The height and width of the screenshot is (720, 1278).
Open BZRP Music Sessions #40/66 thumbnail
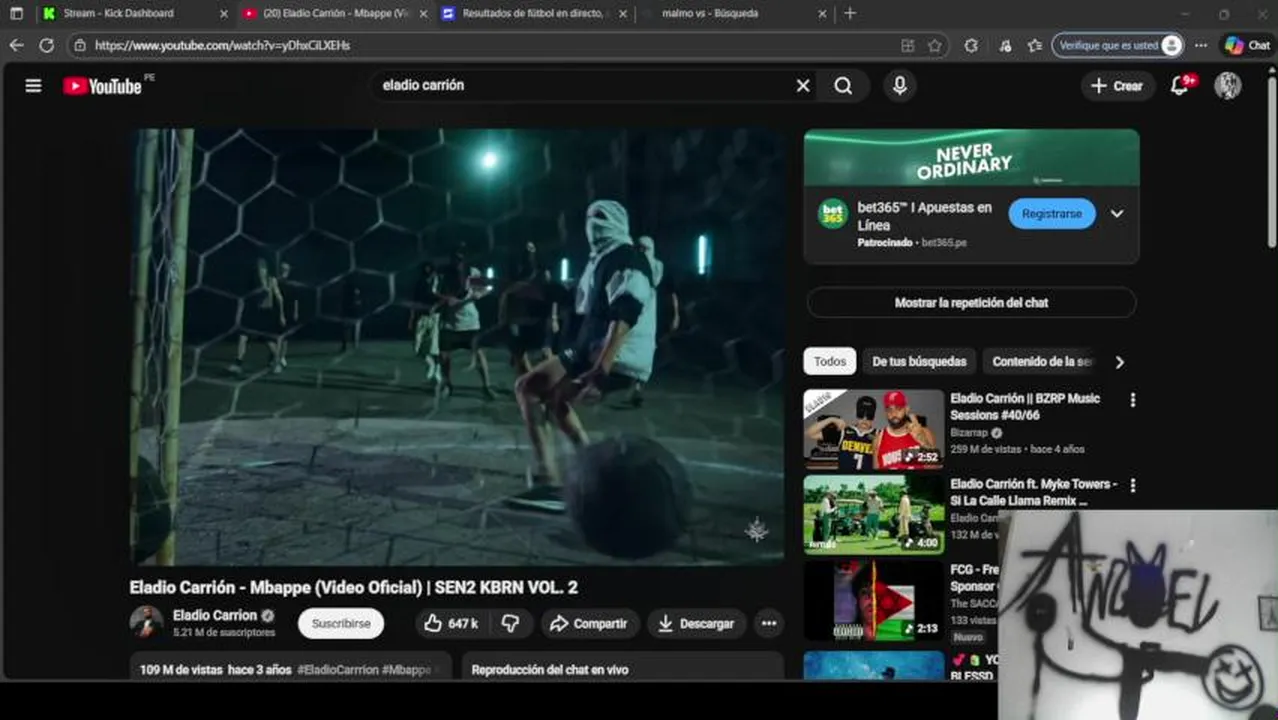pos(873,429)
